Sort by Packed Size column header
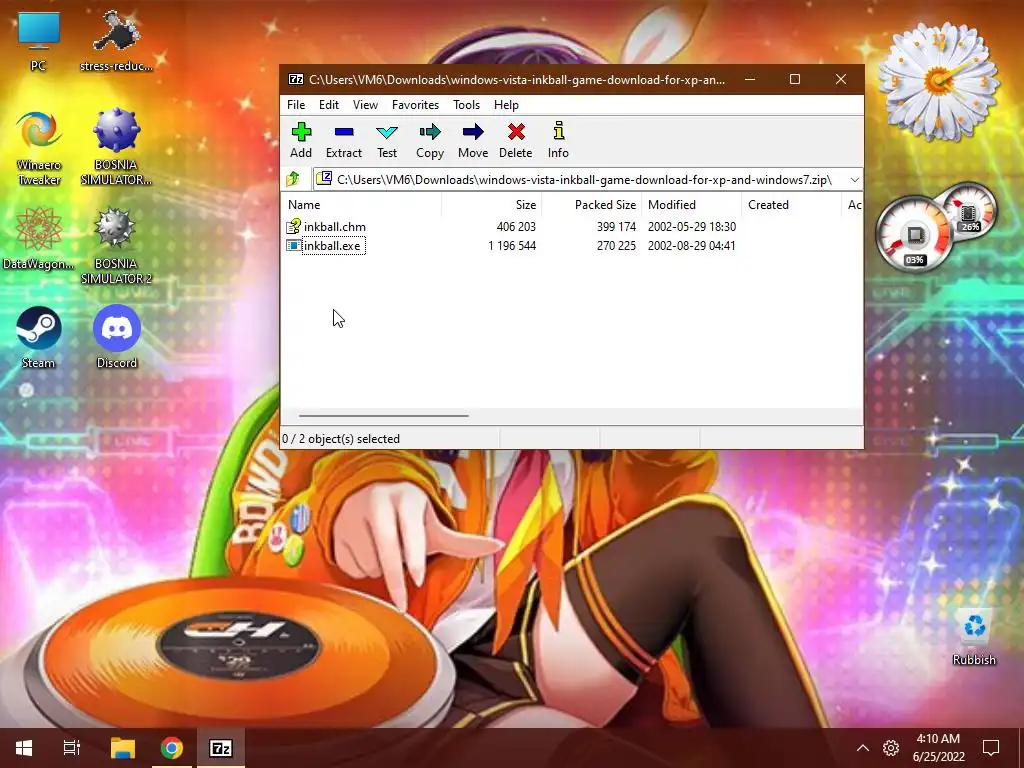 coord(592,204)
